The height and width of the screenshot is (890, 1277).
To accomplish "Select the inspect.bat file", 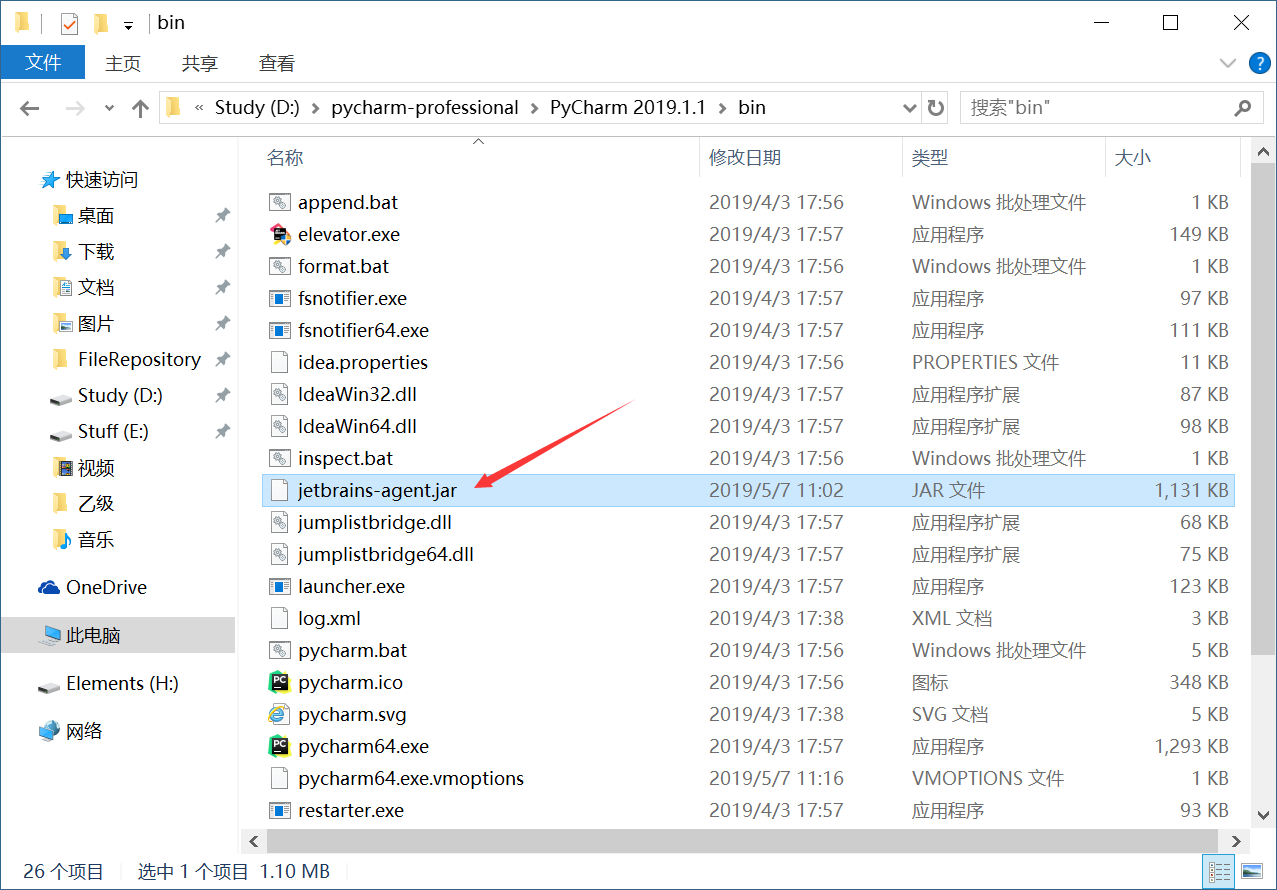I will [x=748, y=458].
